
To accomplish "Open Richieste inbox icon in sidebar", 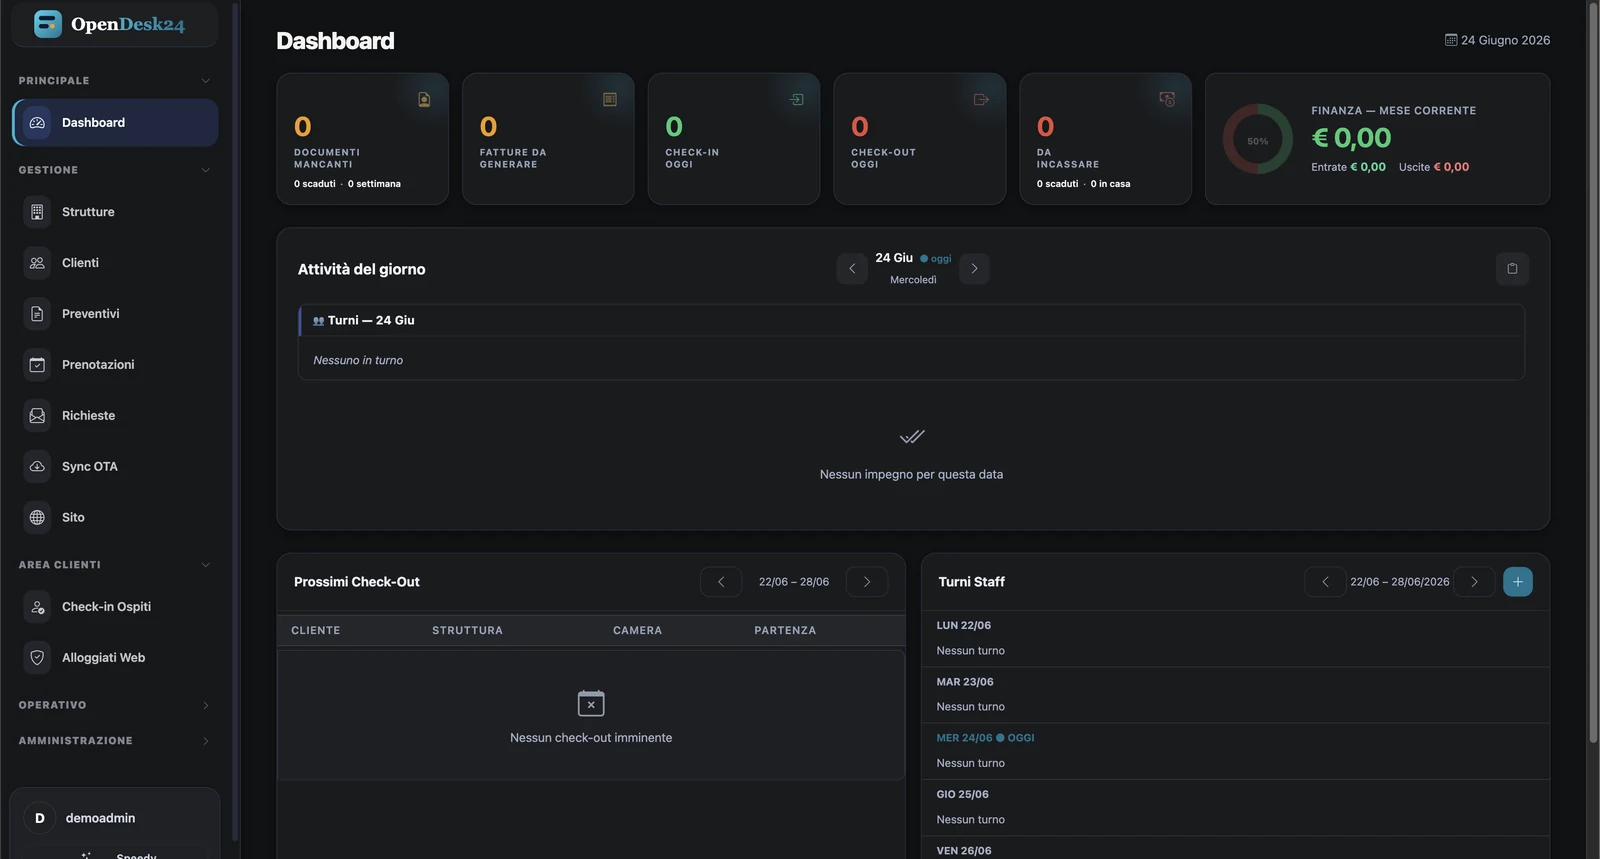I will tap(37, 416).
